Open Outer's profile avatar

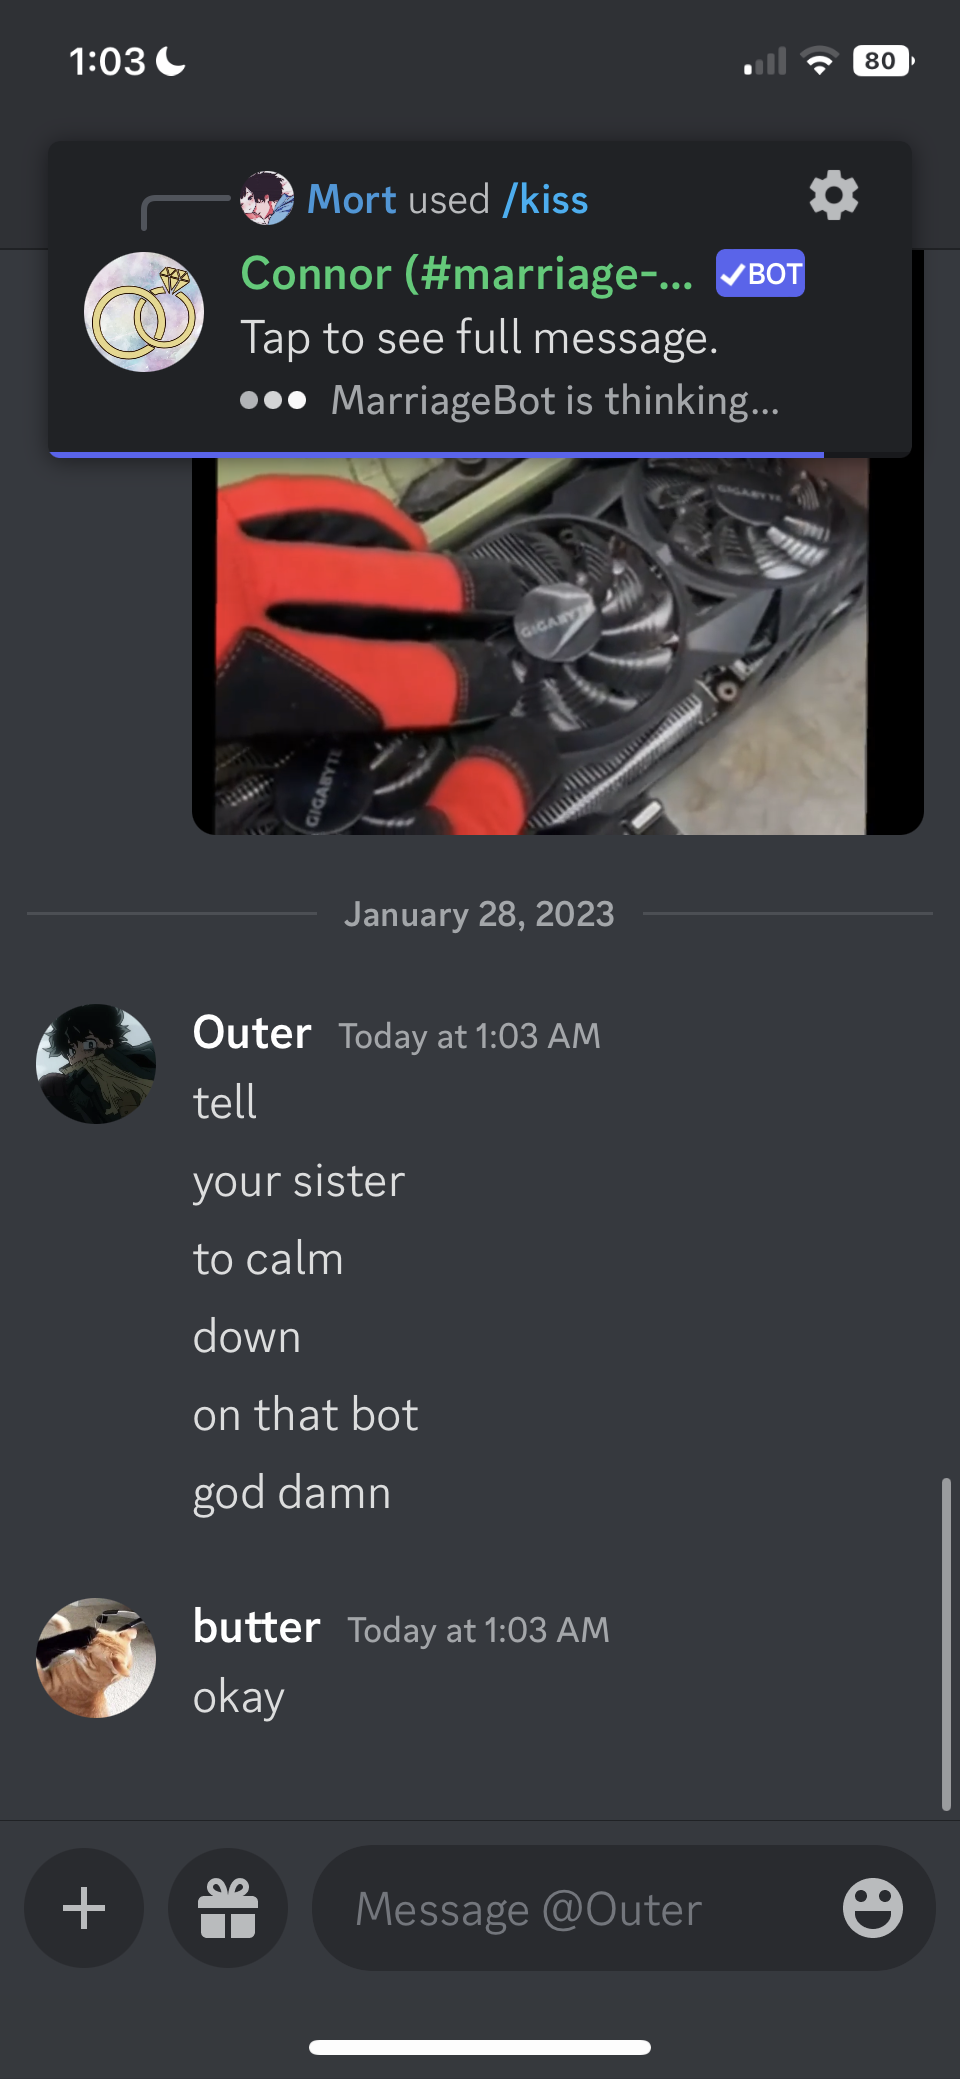pos(96,1064)
